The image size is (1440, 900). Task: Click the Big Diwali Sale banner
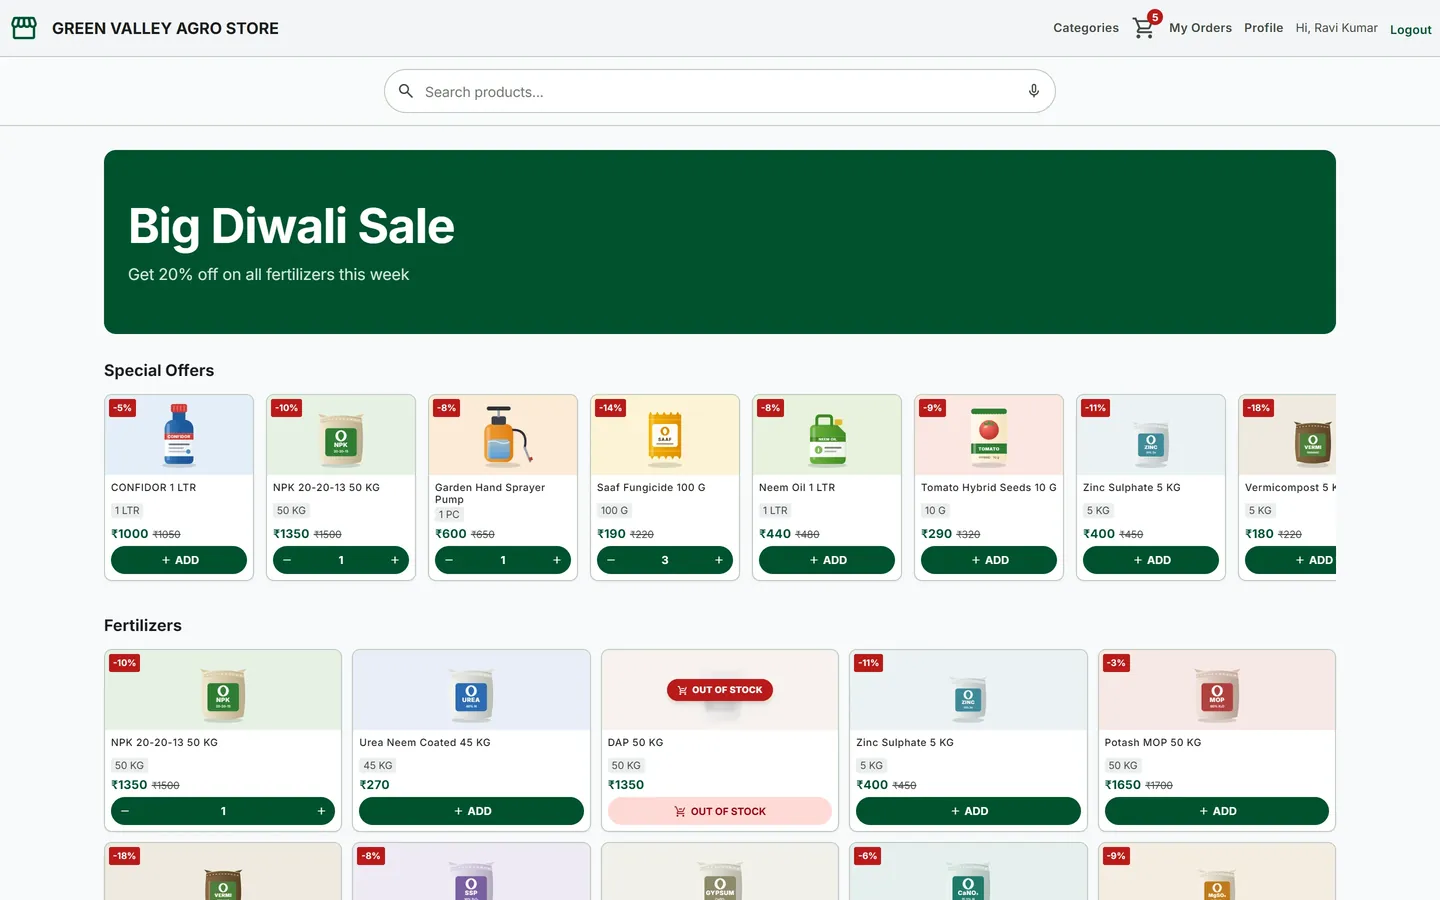[x=720, y=242]
